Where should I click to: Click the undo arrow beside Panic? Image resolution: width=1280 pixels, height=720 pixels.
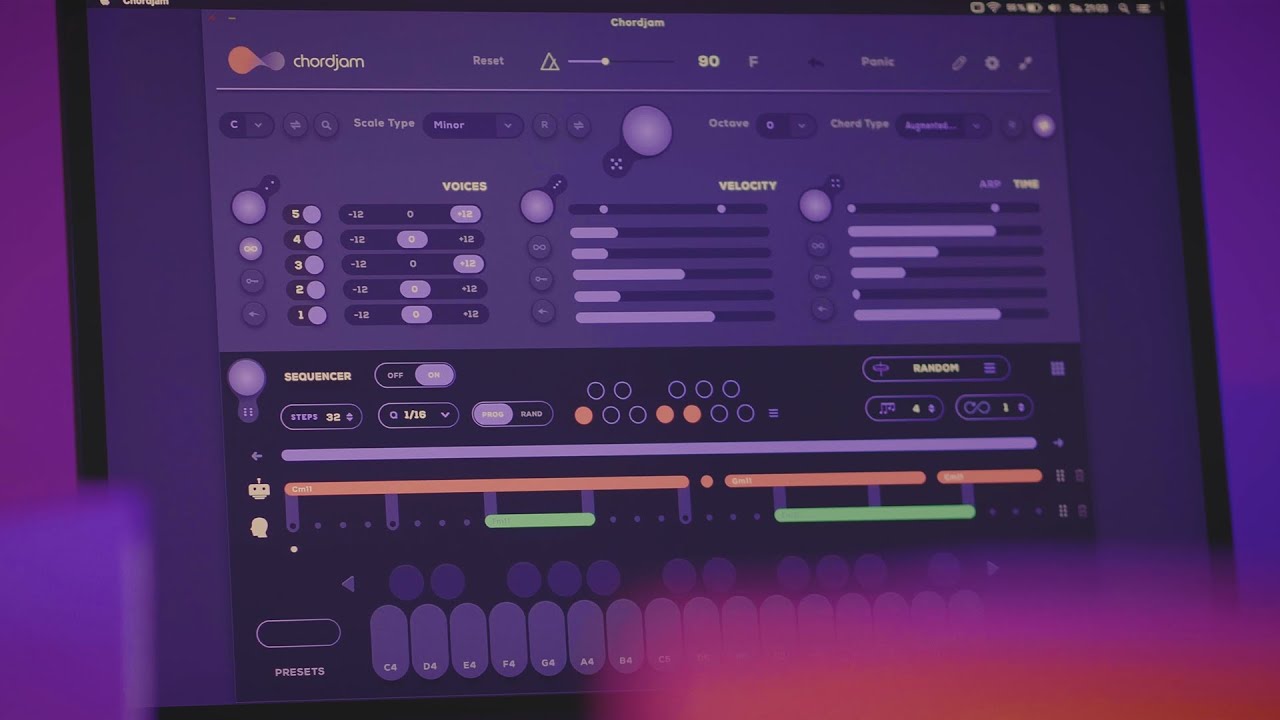pos(815,62)
